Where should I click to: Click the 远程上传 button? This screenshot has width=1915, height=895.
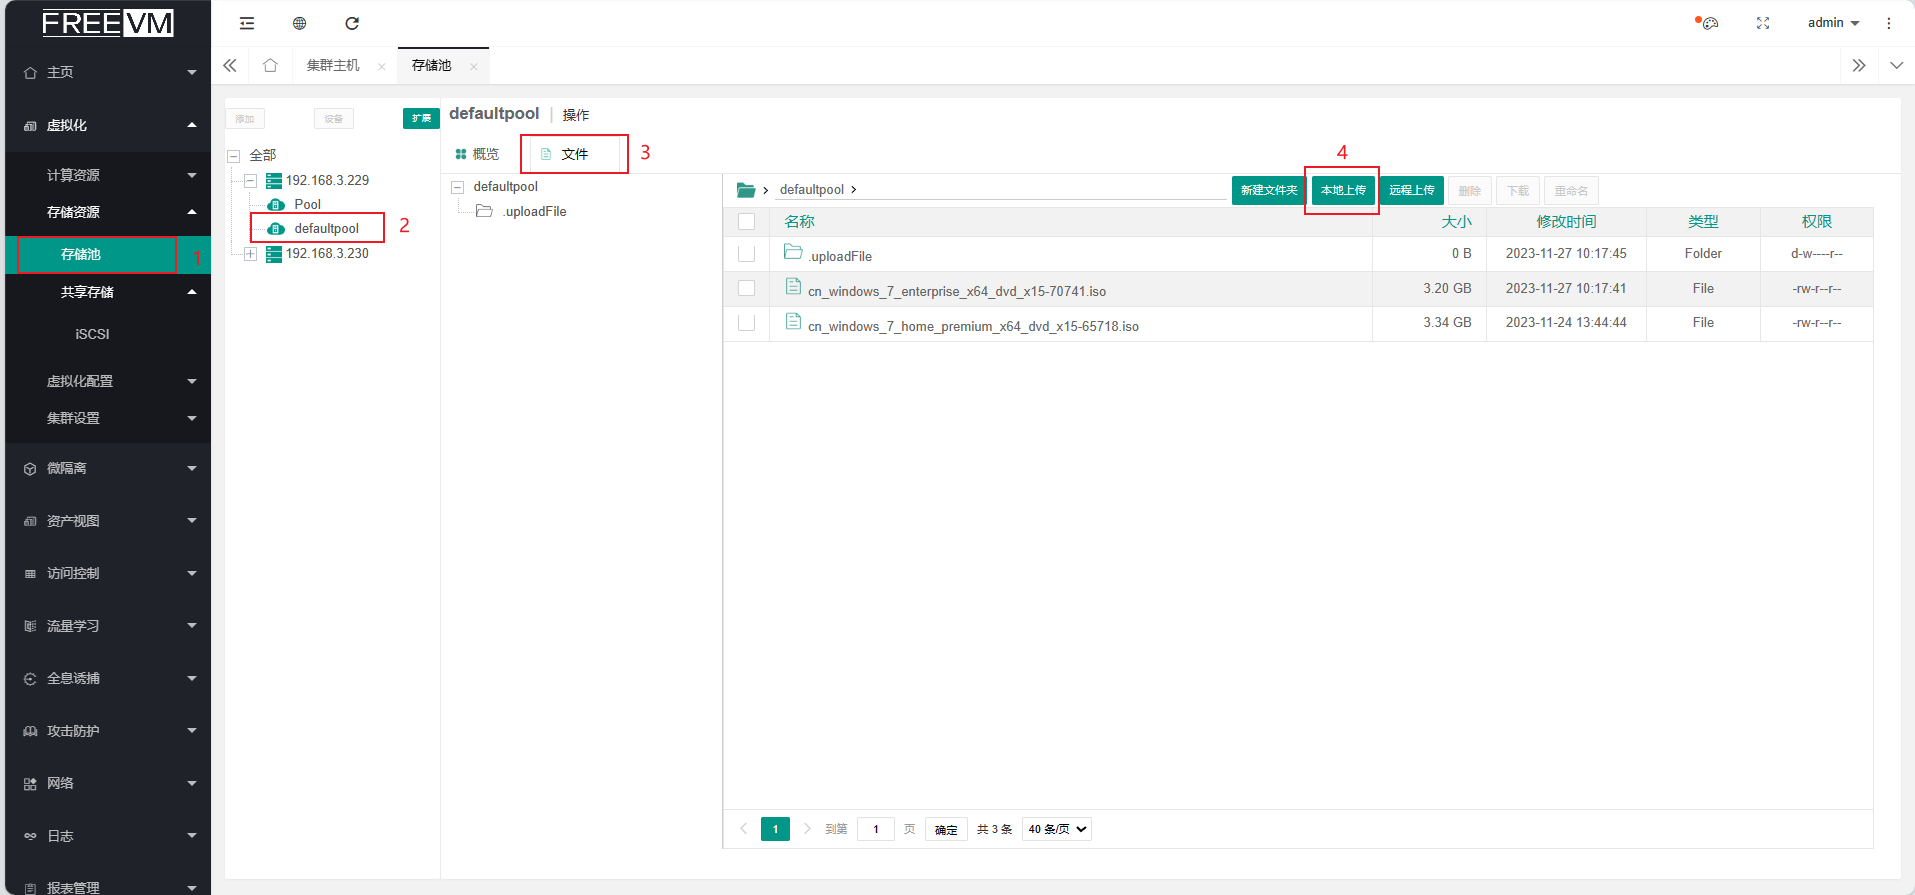[x=1411, y=190]
